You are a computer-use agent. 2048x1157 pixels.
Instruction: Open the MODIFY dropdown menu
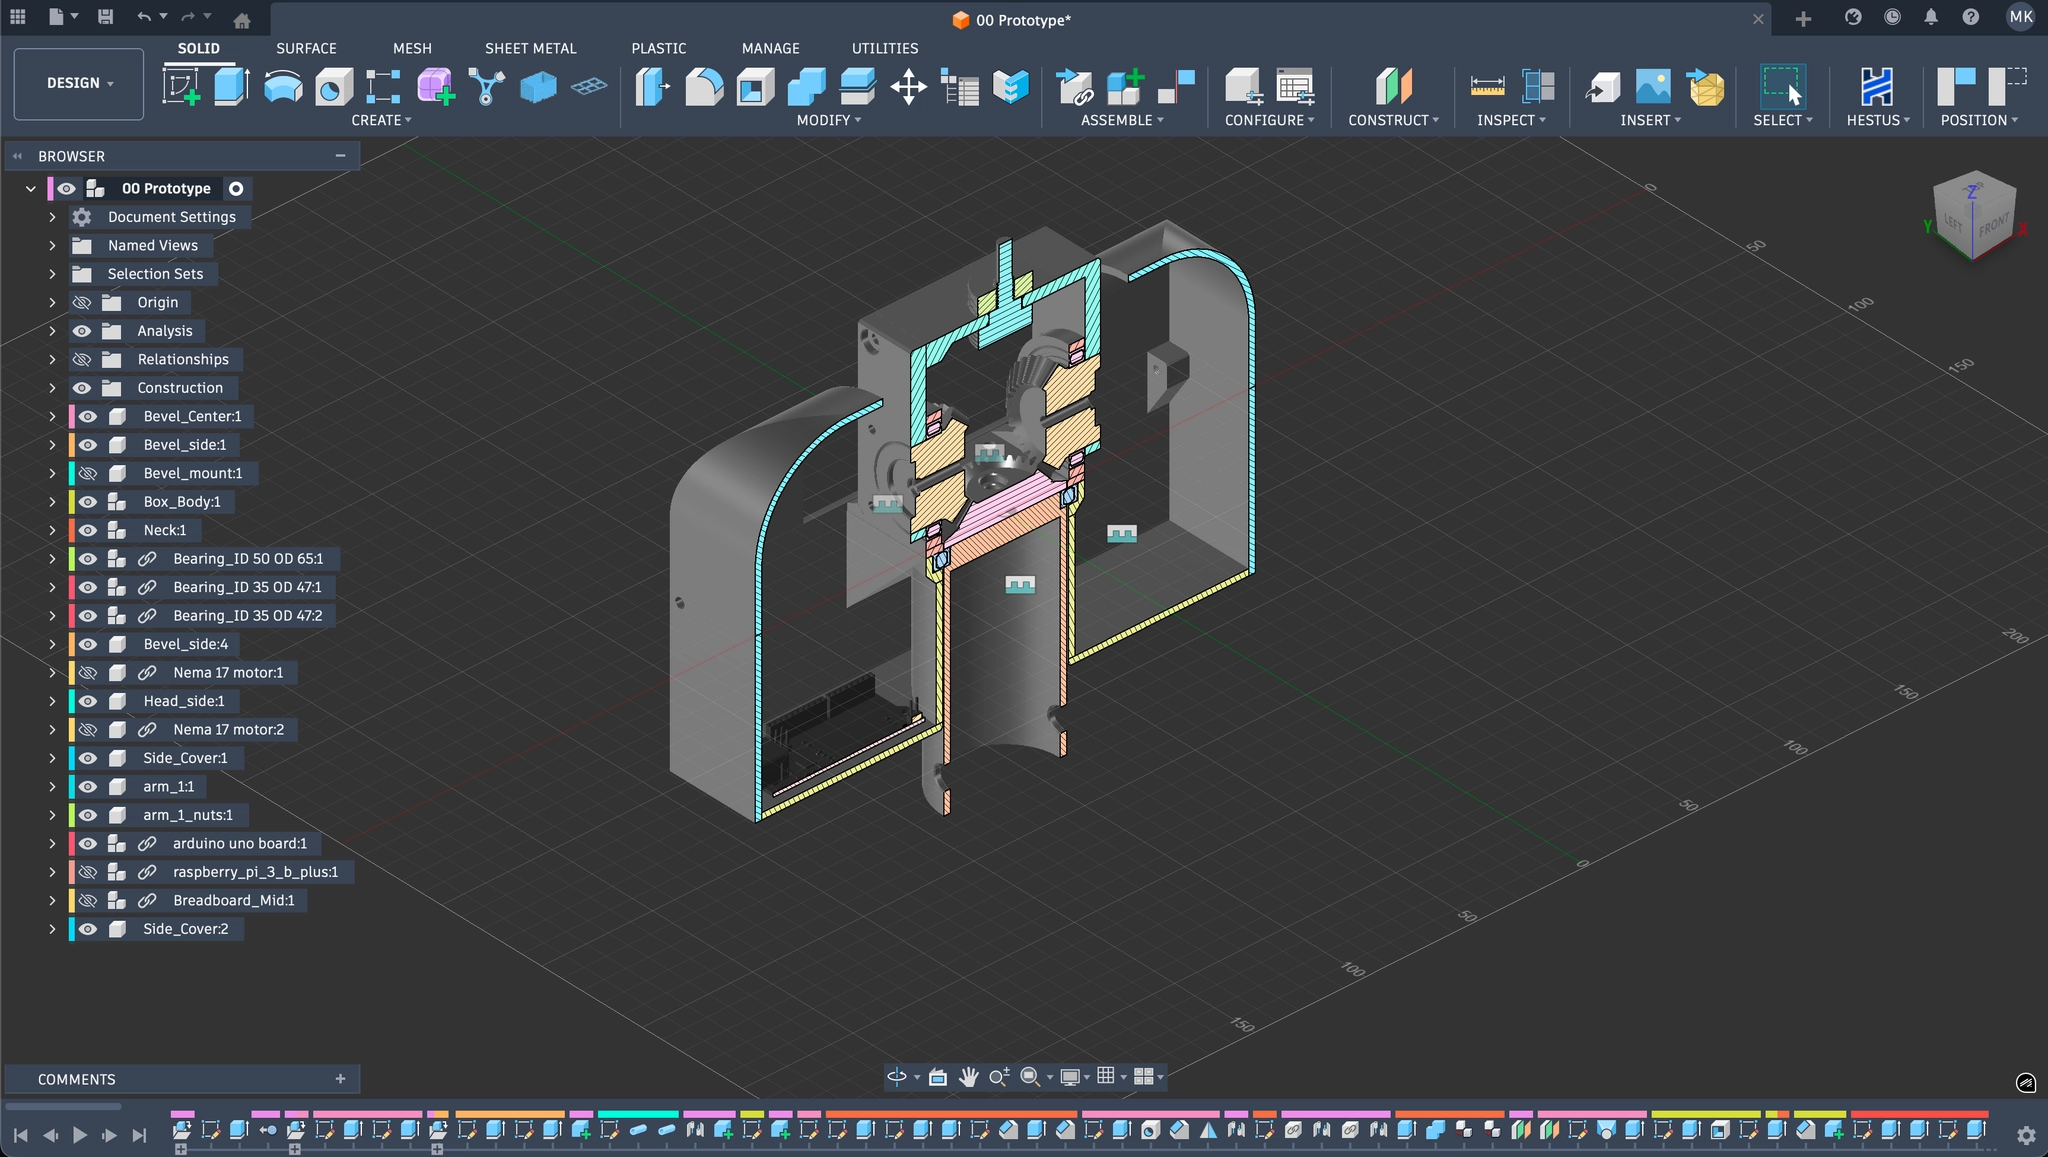tap(828, 120)
